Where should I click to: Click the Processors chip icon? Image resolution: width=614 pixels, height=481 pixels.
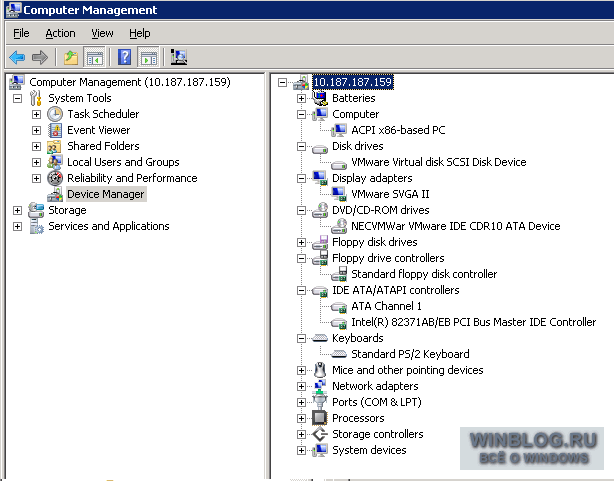(x=320, y=418)
